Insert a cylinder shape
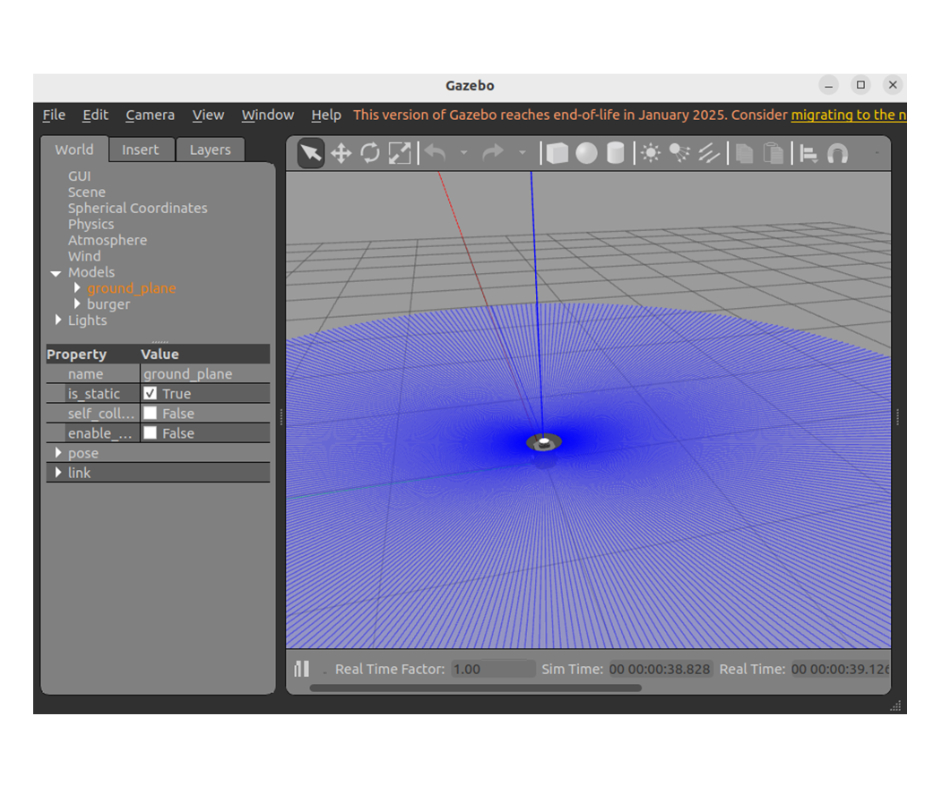 tap(616, 153)
